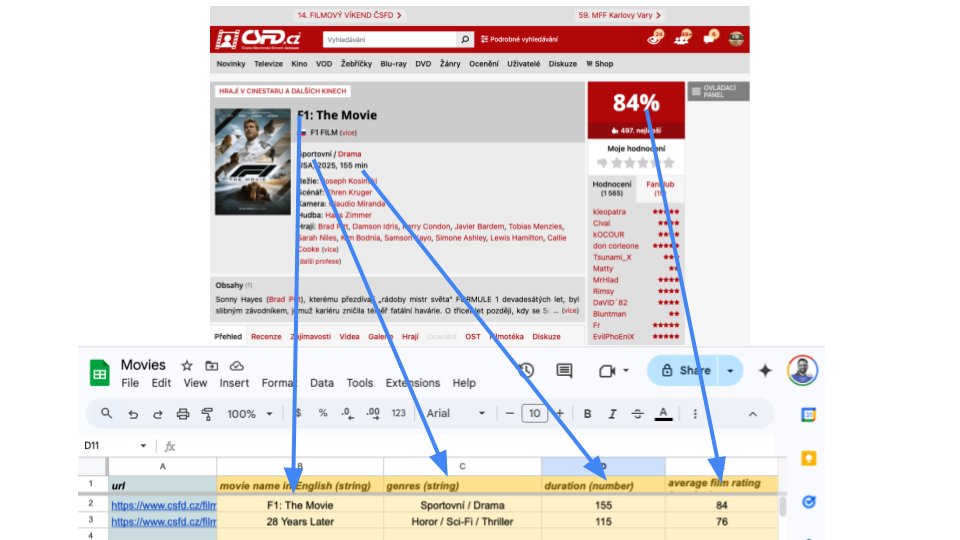The height and width of the screenshot is (540, 960).
Task: Open the Google account avatar in Sheets
Action: pos(802,370)
